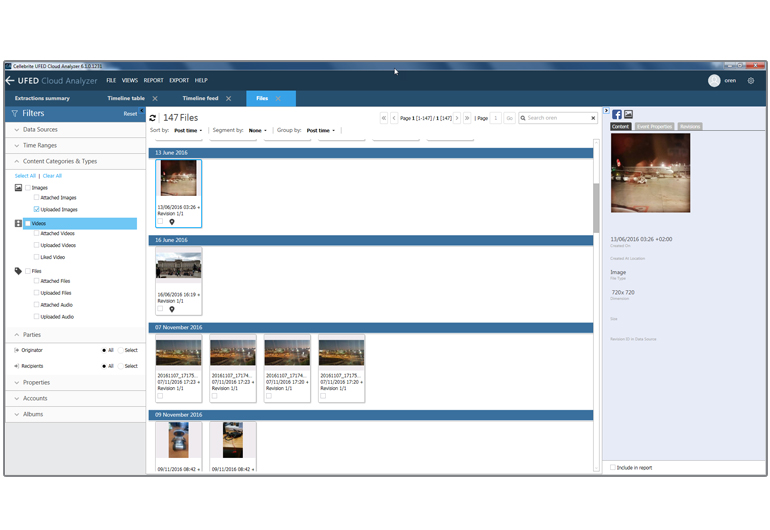Click the Facebook icon in details panel
The height and width of the screenshot is (530, 770).
coord(616,115)
